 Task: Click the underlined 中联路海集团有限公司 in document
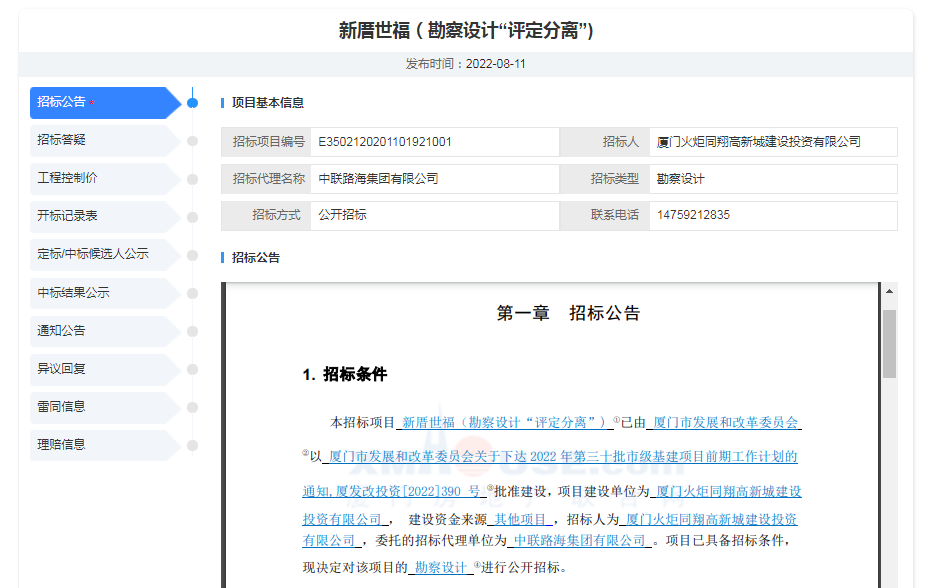click(x=579, y=540)
